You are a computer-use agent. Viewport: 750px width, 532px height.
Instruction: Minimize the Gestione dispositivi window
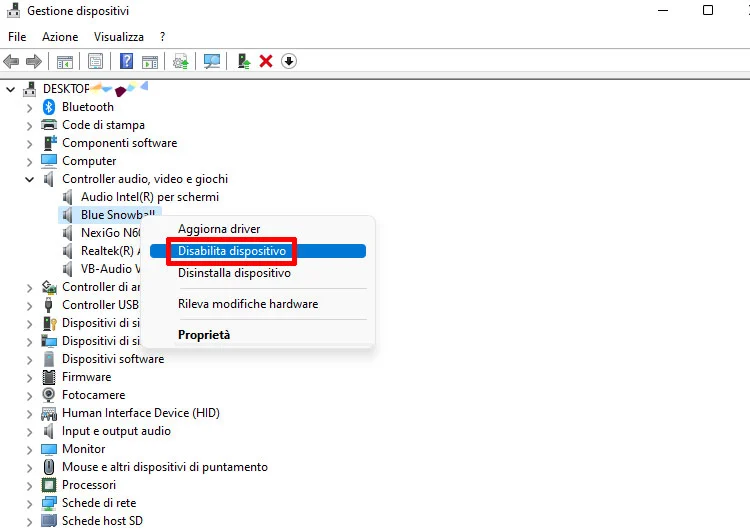663,11
